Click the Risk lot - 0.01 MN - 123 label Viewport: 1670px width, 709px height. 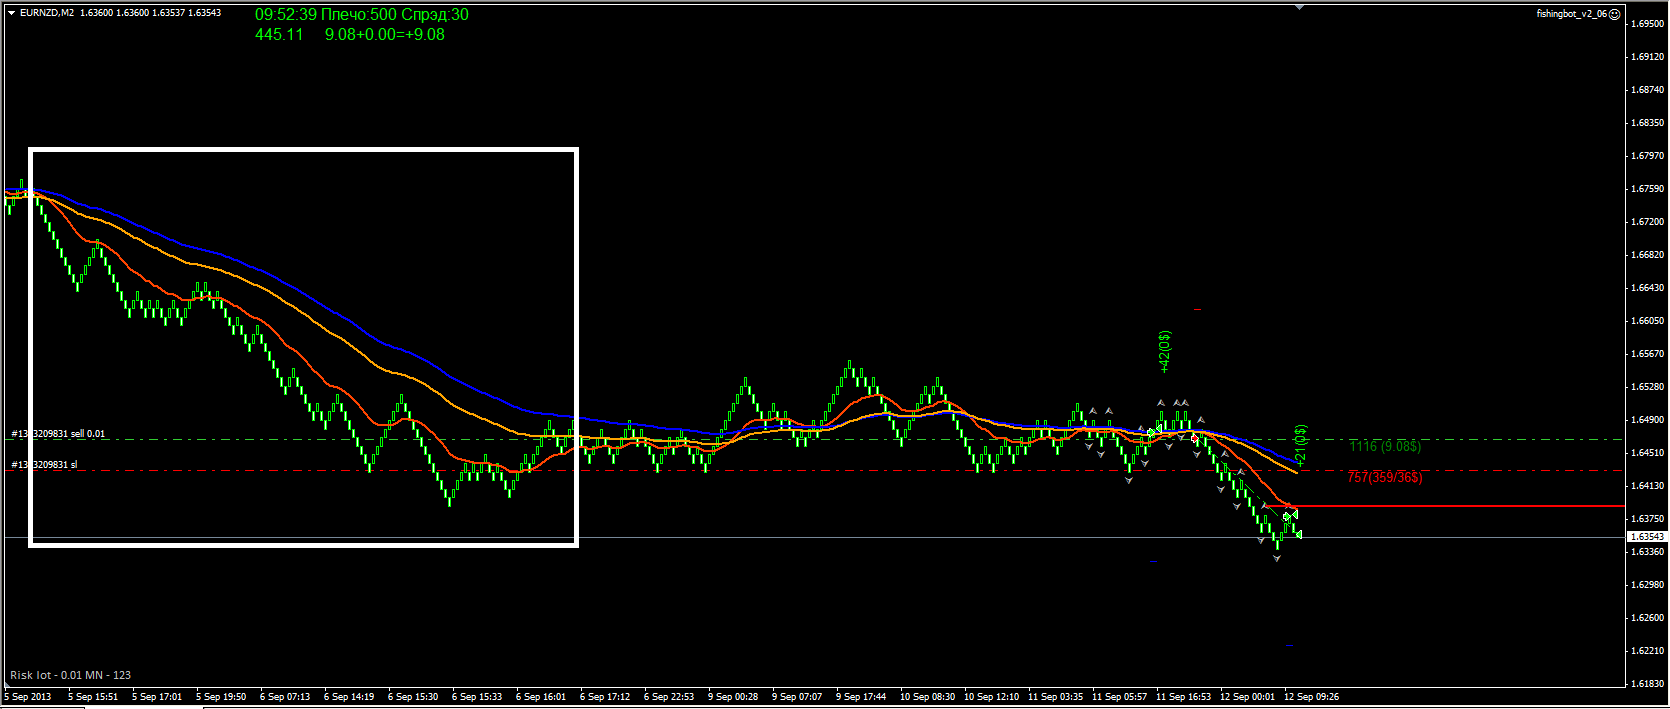coord(71,675)
